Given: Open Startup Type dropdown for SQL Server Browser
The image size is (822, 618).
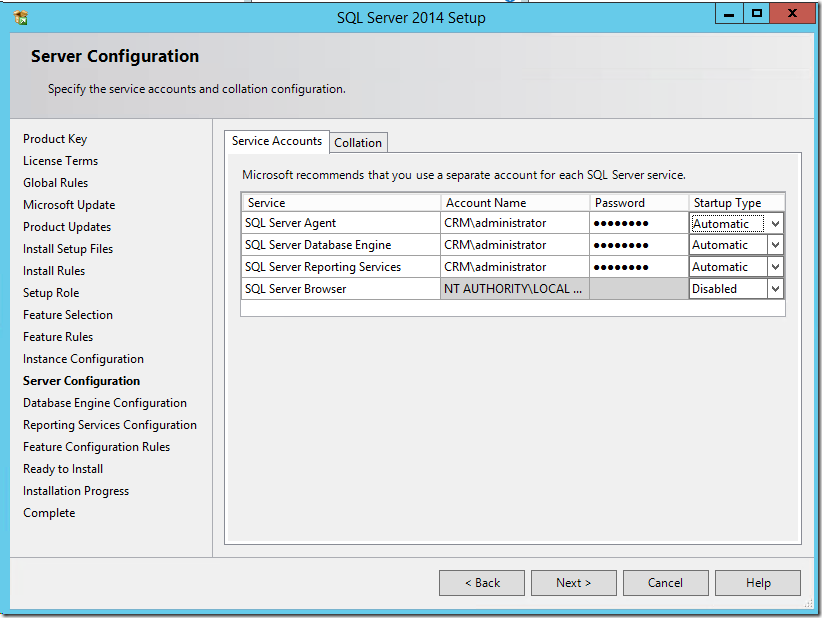Looking at the screenshot, I should [775, 289].
